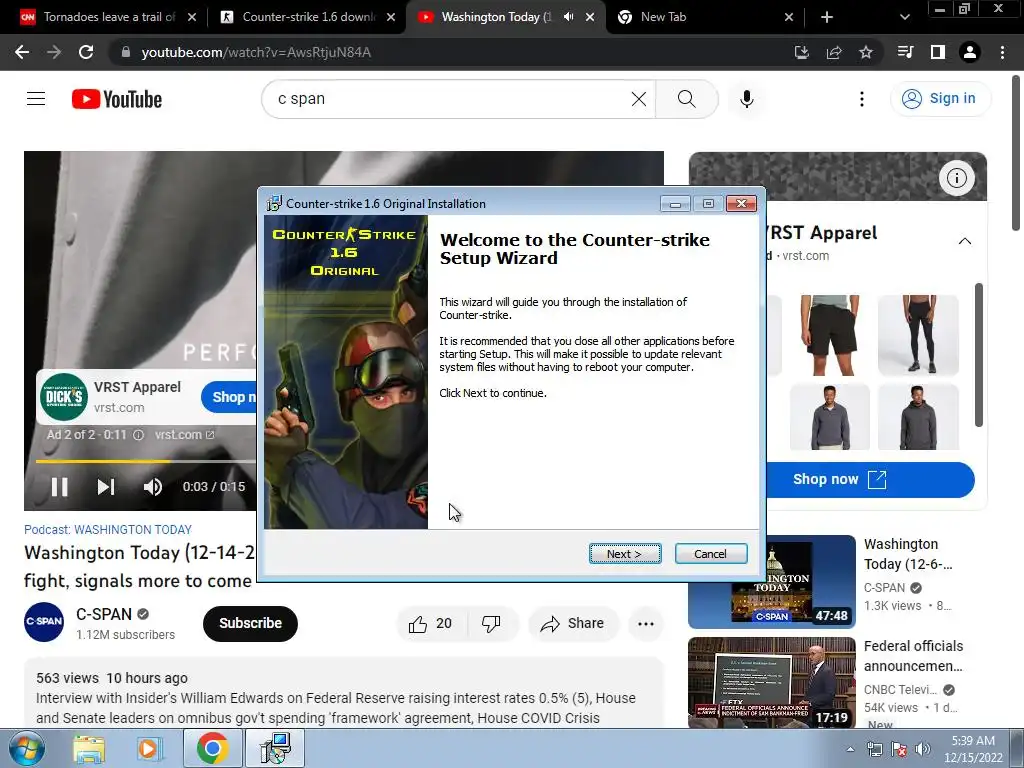Select black shorts product thumbnail

829,335
